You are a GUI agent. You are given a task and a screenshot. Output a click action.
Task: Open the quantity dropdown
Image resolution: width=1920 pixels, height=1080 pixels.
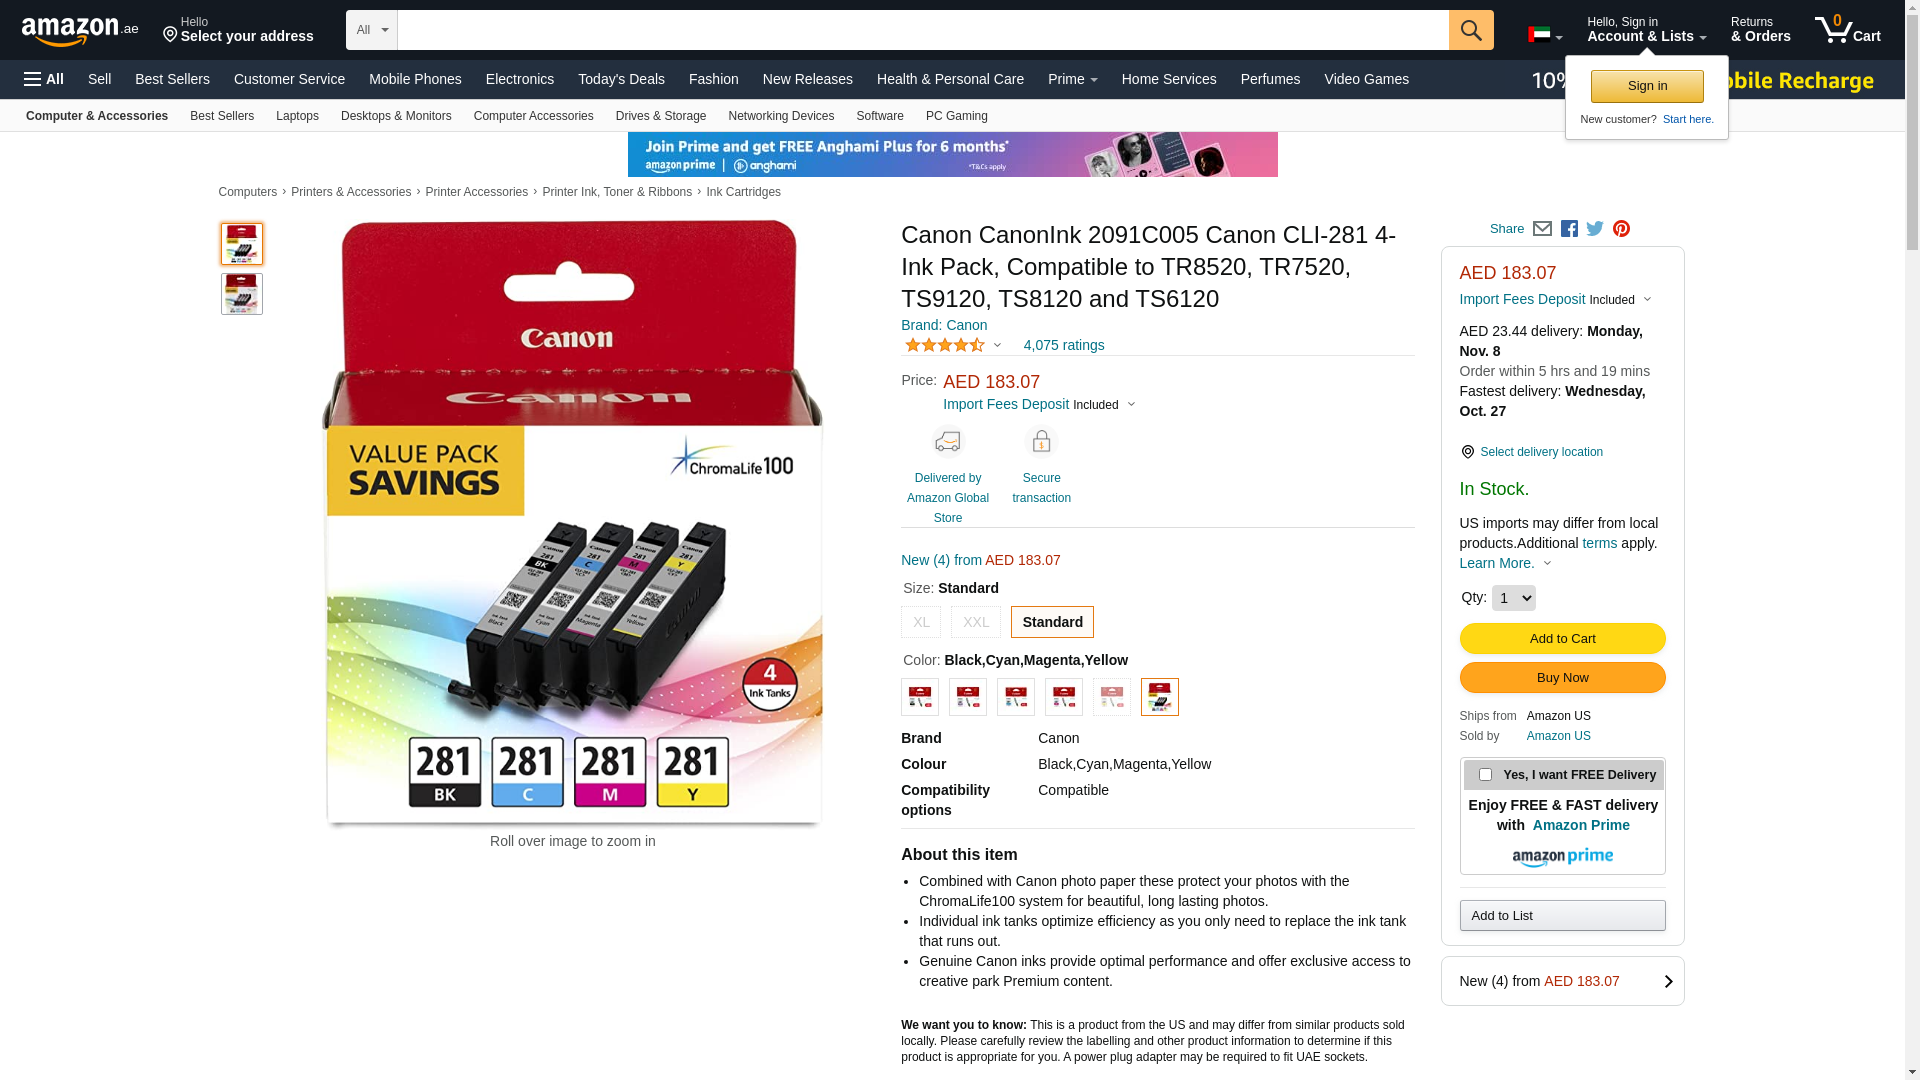(x=1513, y=598)
